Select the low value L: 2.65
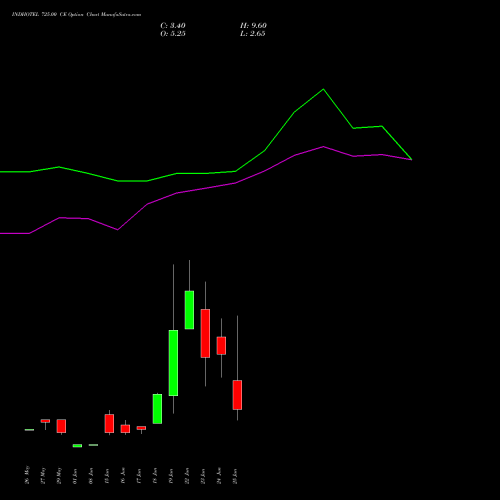The width and height of the screenshot is (500, 500). [253, 34]
